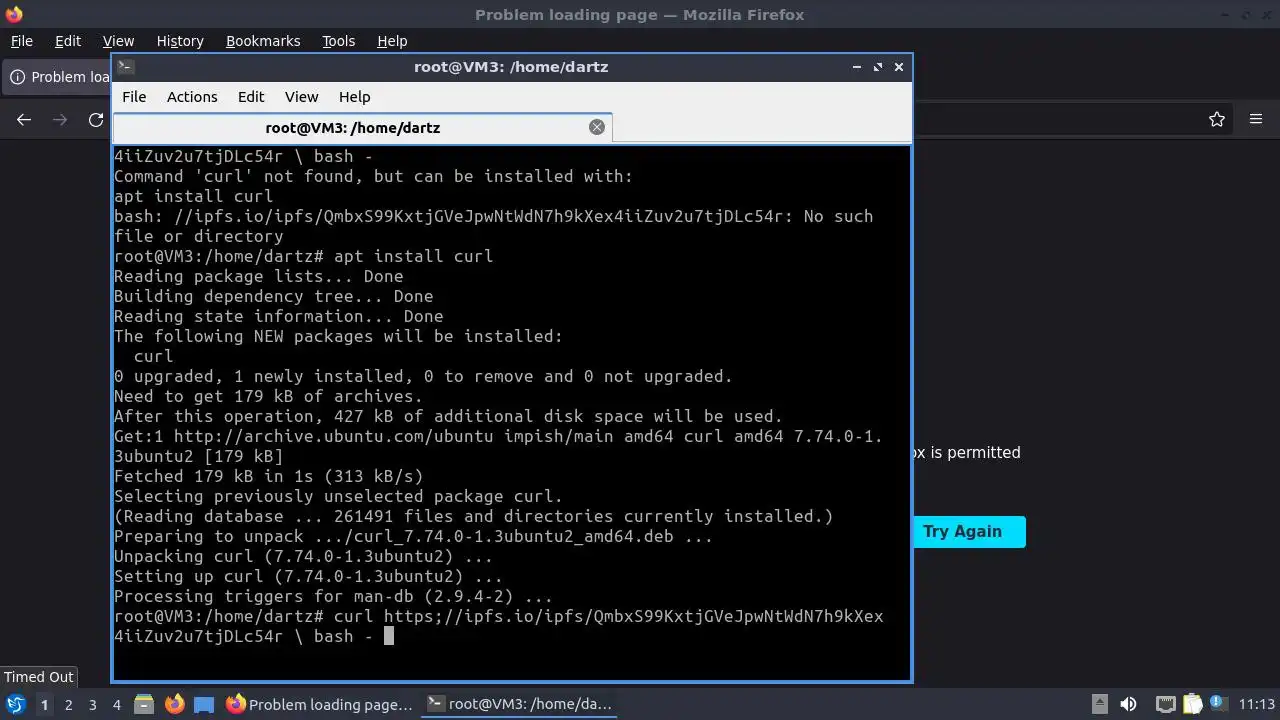Open the Lubuntu start menu icon
This screenshot has height=720, width=1280.
16,704
